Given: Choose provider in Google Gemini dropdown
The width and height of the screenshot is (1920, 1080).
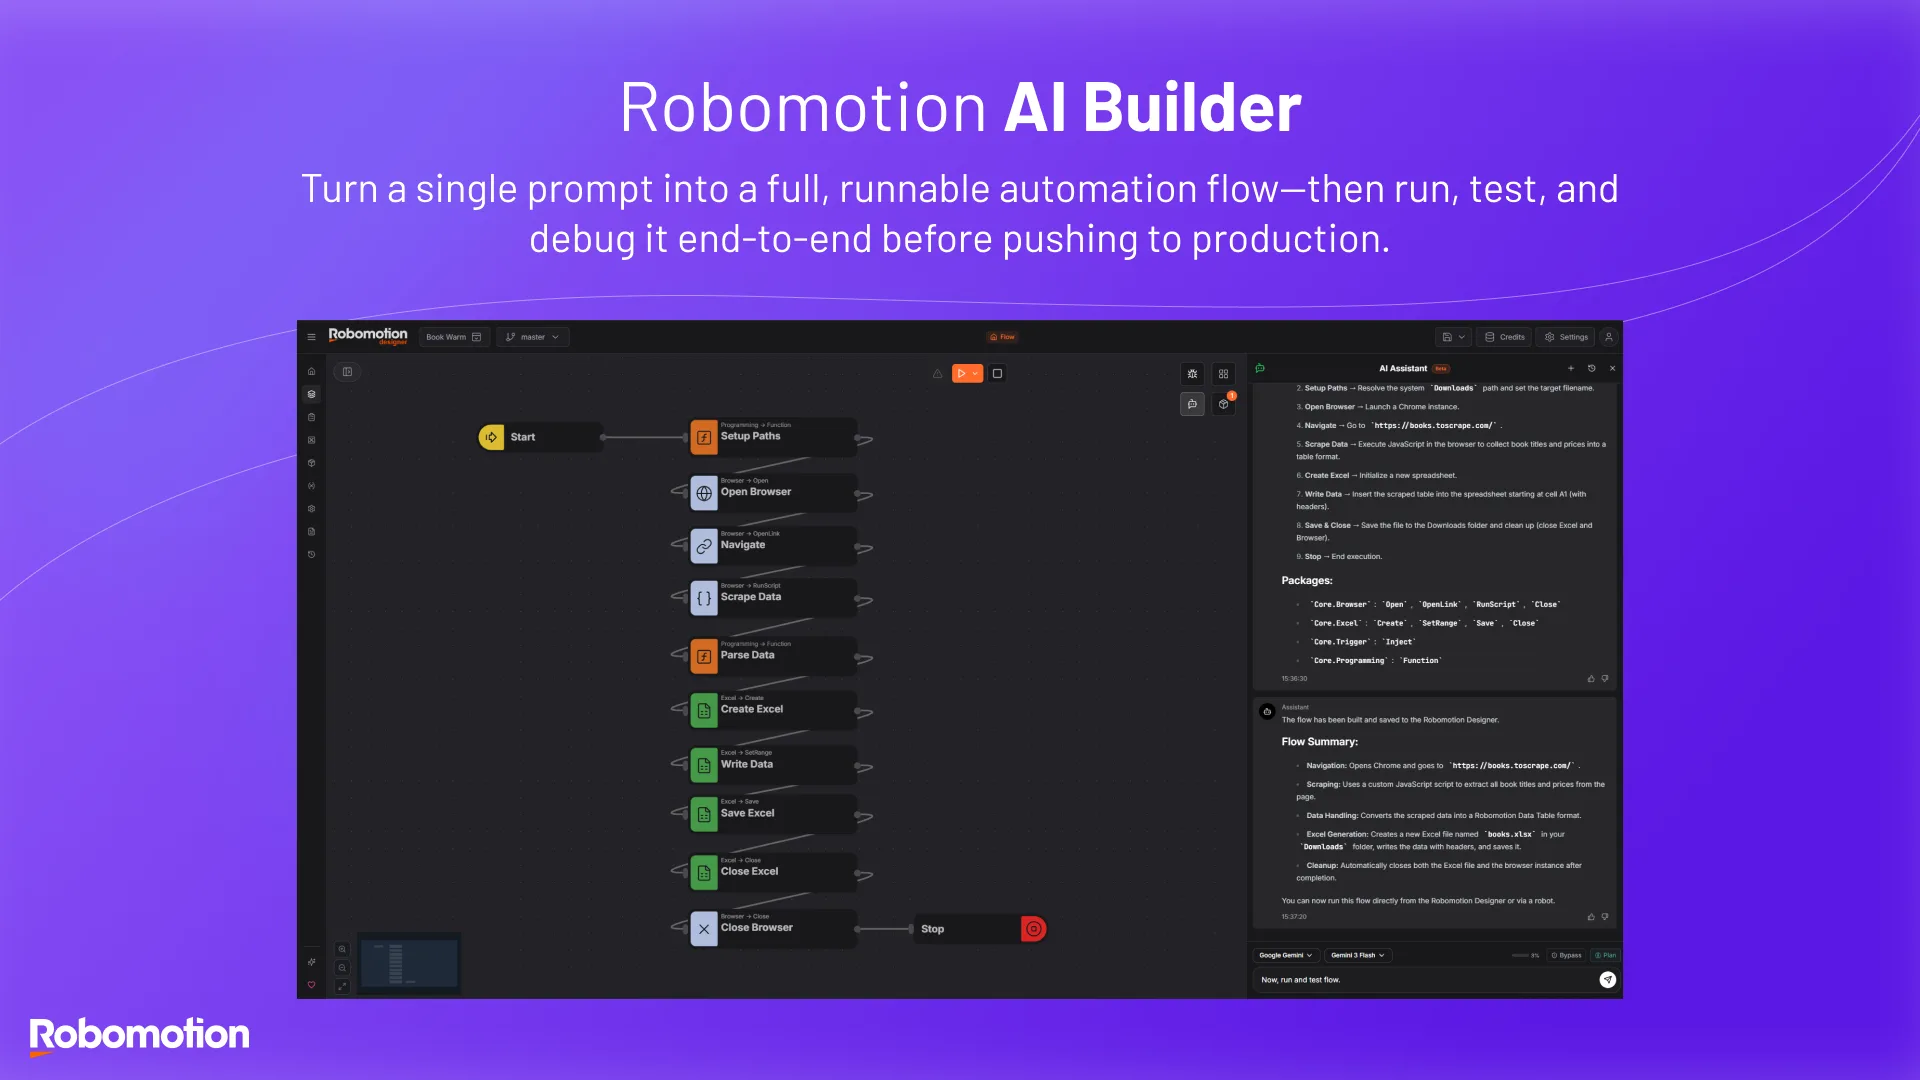Looking at the screenshot, I should click(x=1286, y=955).
